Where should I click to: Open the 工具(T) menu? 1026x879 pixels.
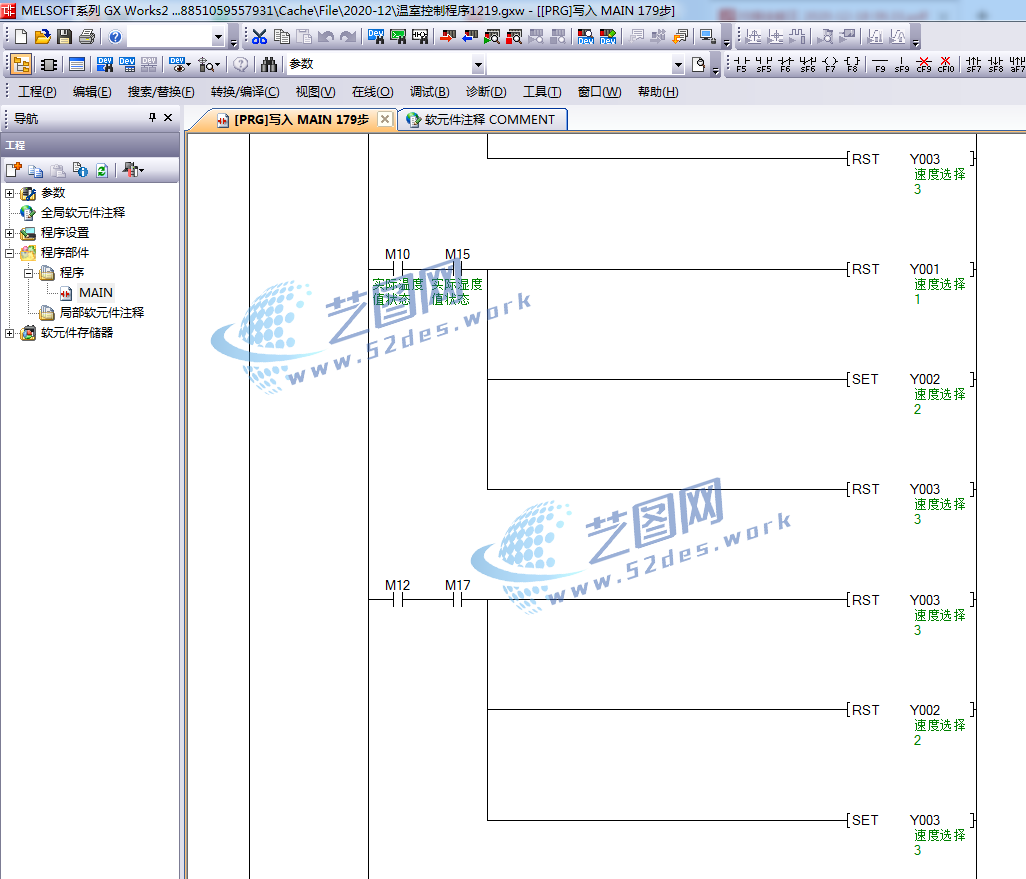point(542,92)
